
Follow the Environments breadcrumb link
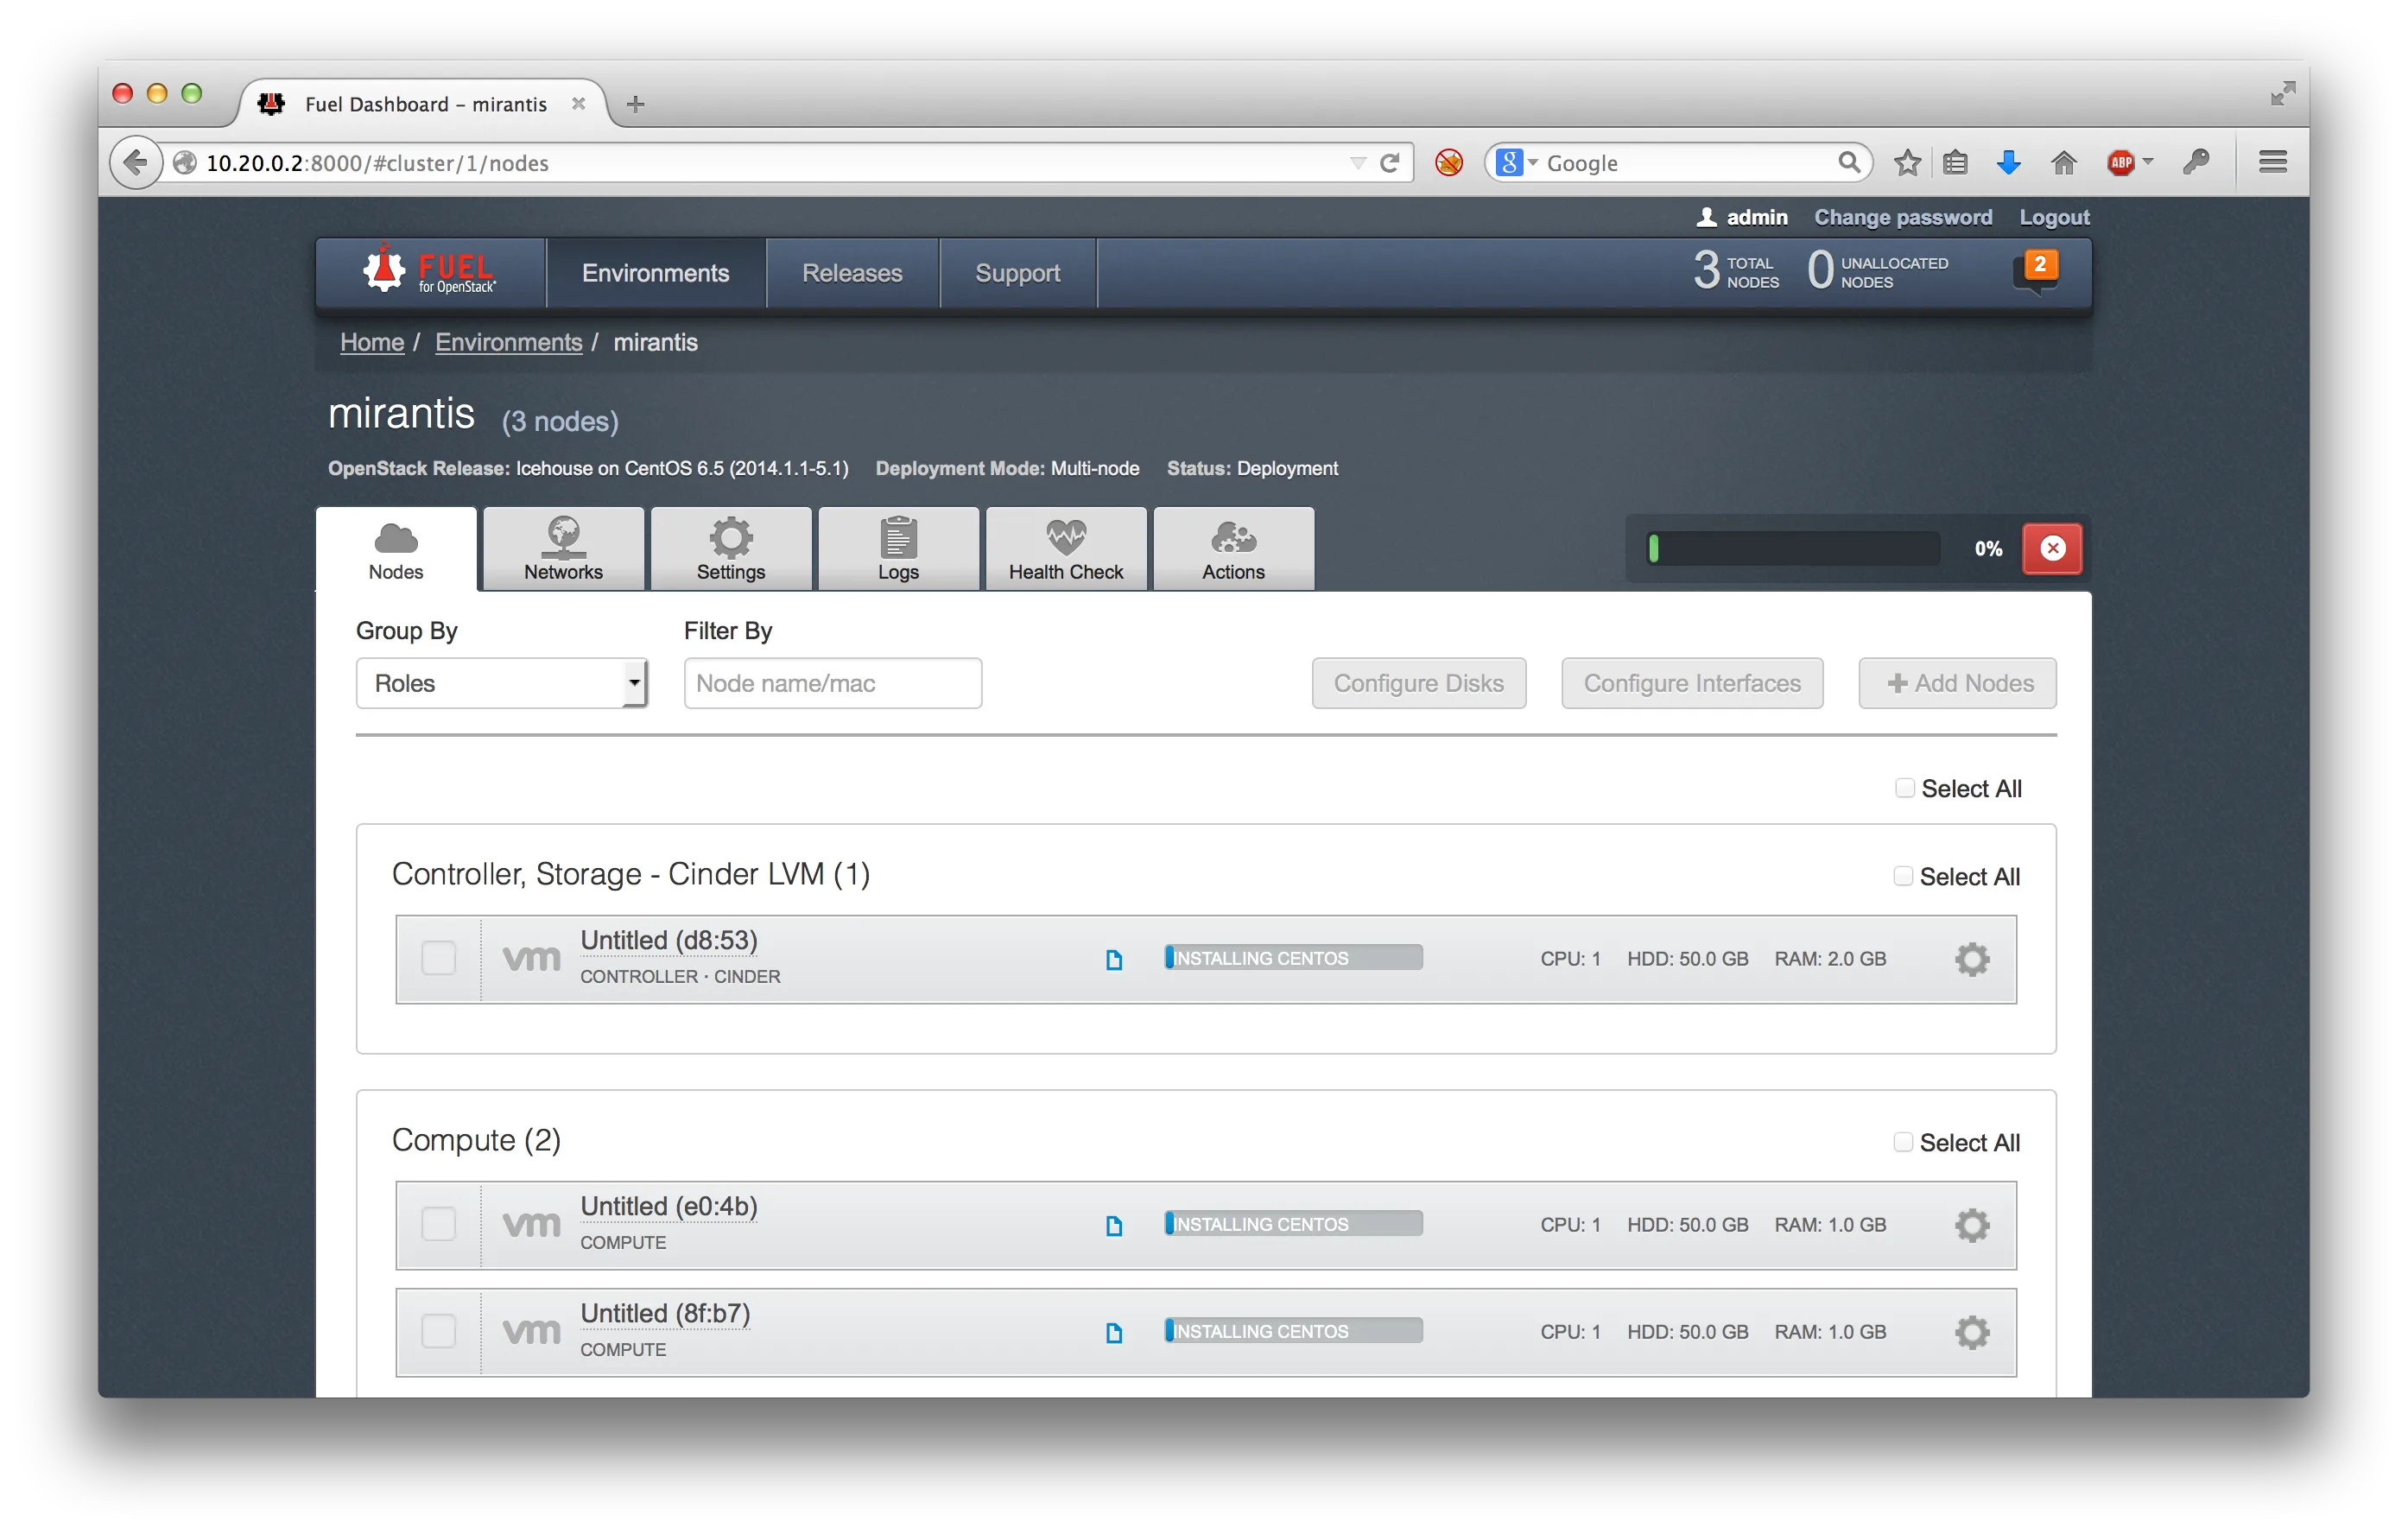(508, 342)
